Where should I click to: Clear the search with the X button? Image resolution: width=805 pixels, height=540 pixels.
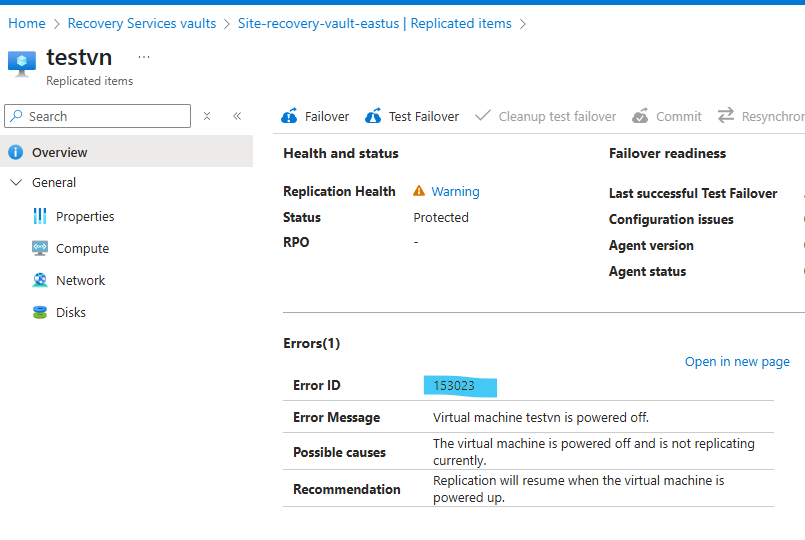click(207, 116)
